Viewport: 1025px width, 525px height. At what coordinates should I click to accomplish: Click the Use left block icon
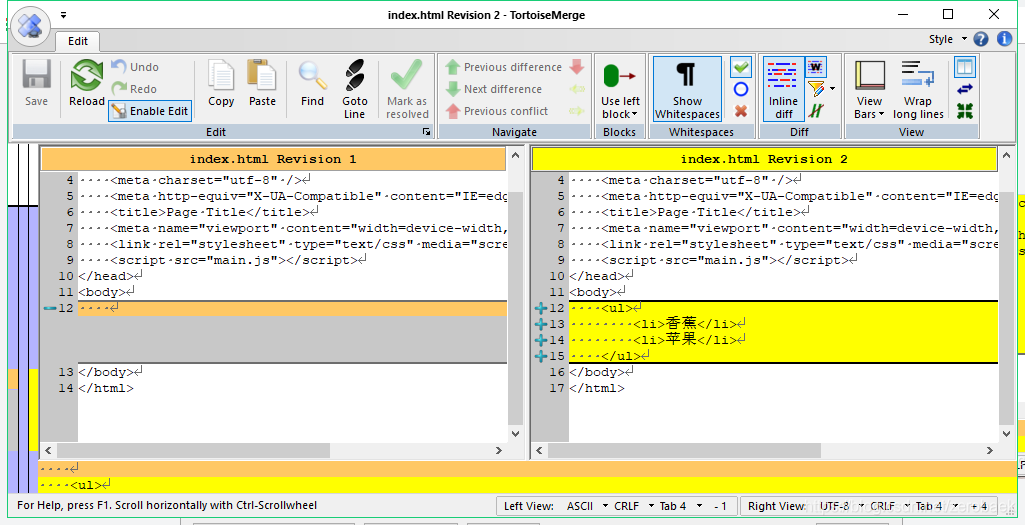point(620,76)
